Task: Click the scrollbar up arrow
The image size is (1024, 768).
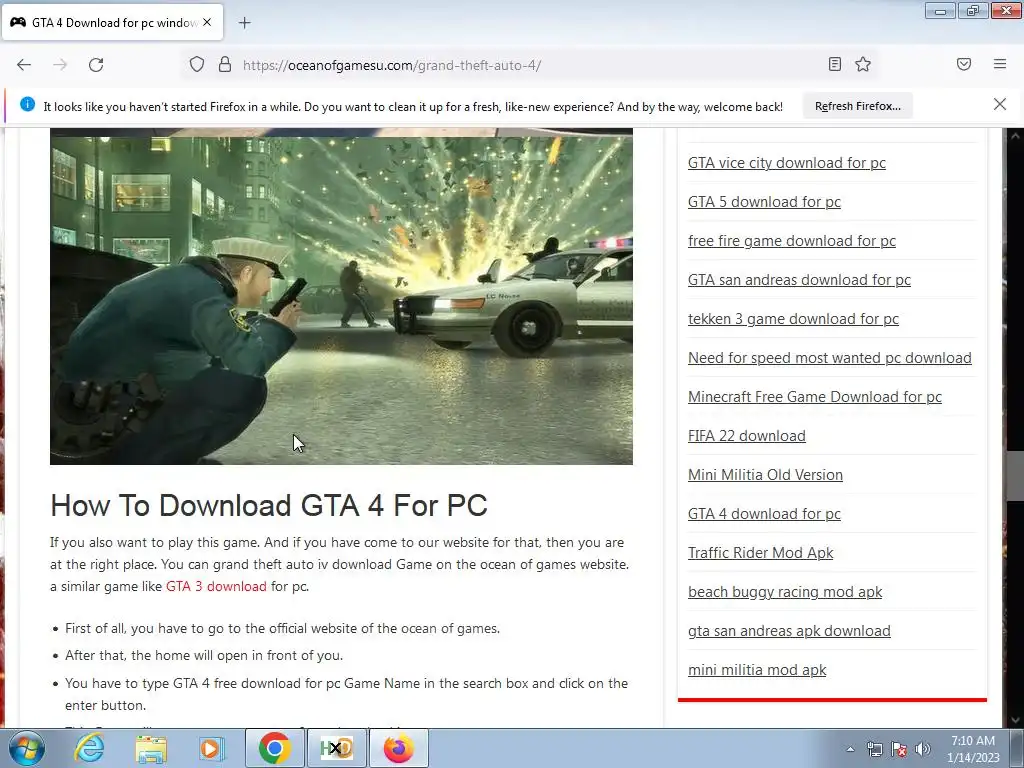Action: [x=1015, y=136]
